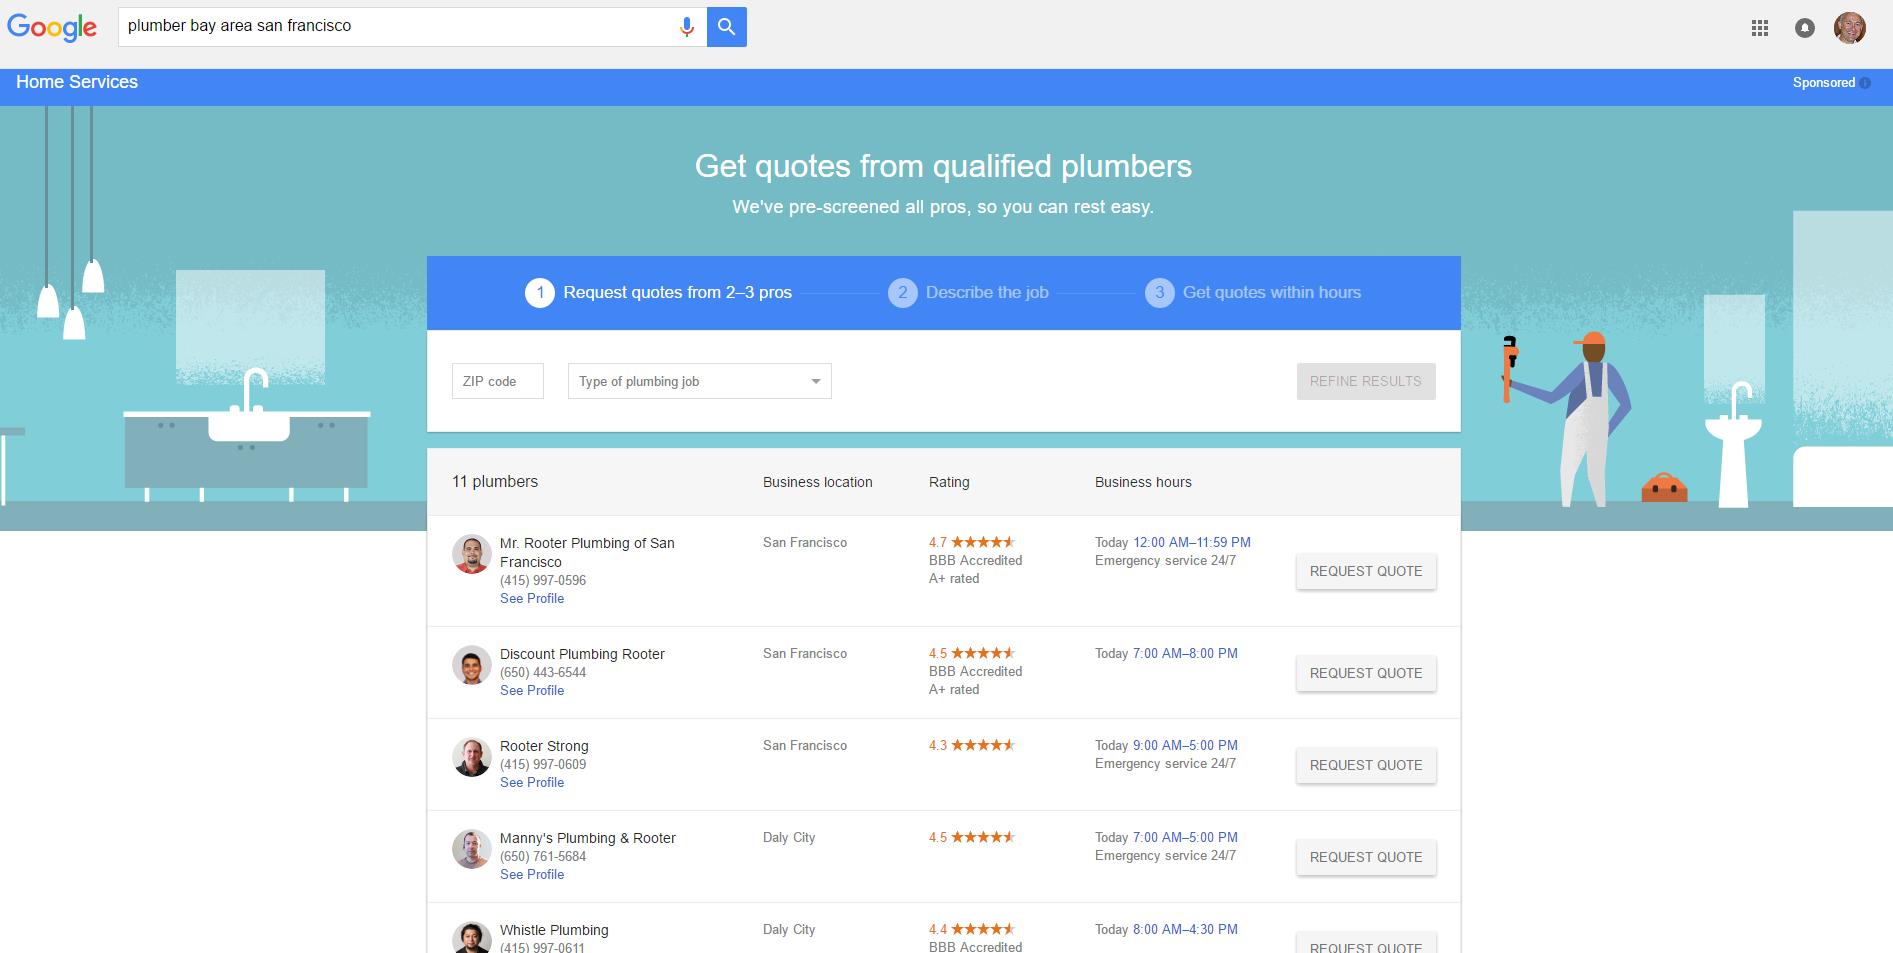Click the Business hours column header
Screen dimensions: 1893x953
click(1143, 482)
